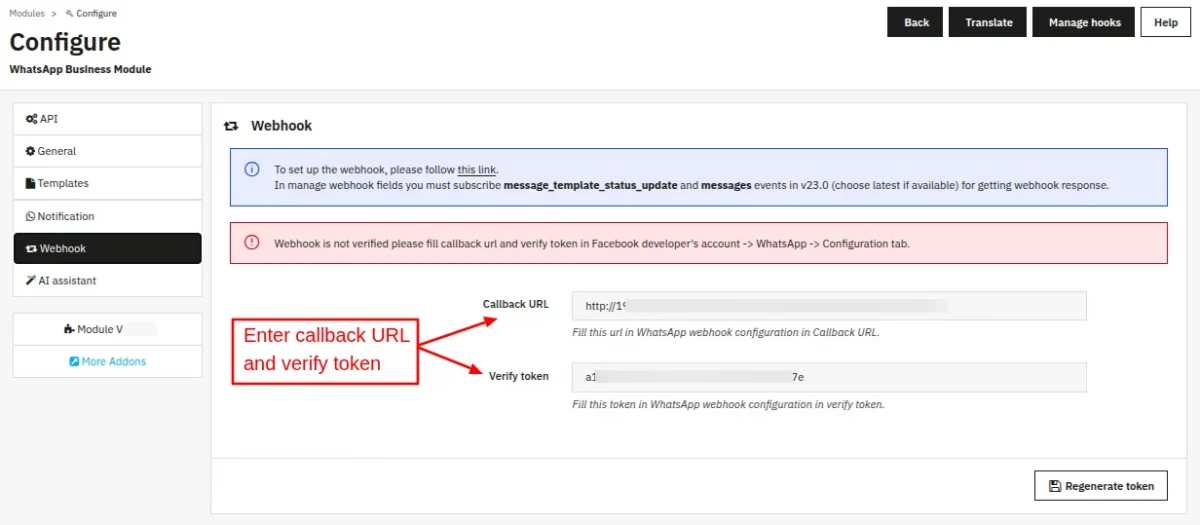Click the Back button
This screenshot has height=525, width=1200.
coord(916,22)
